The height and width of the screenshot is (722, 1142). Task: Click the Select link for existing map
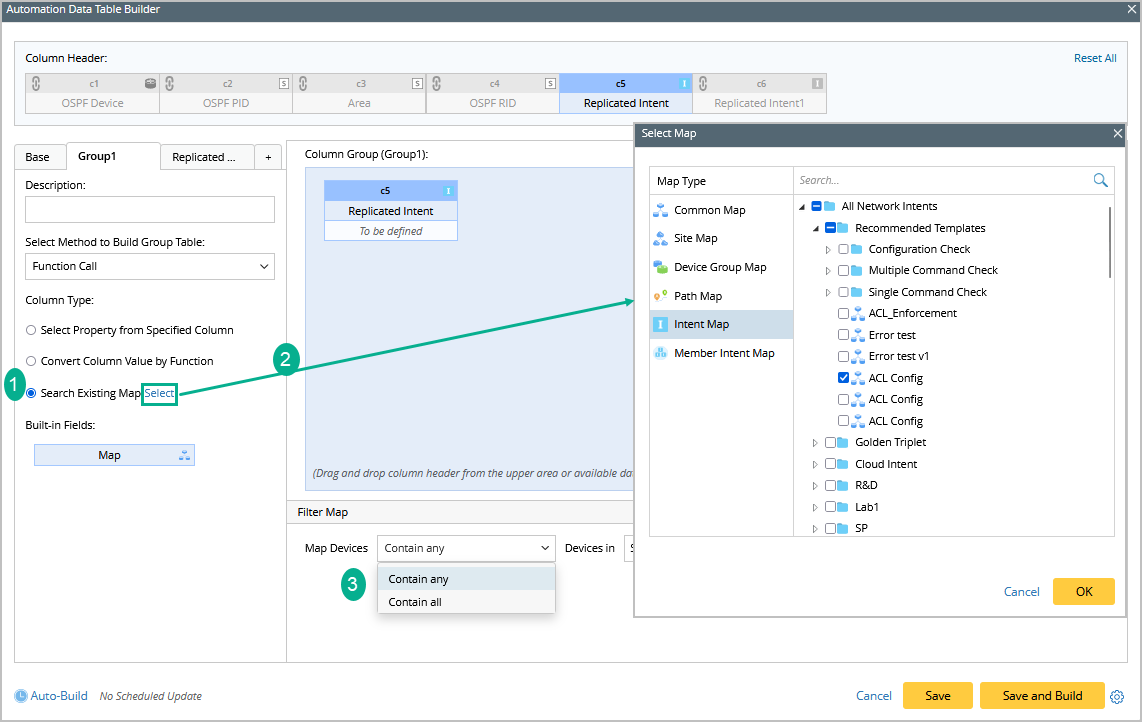160,393
